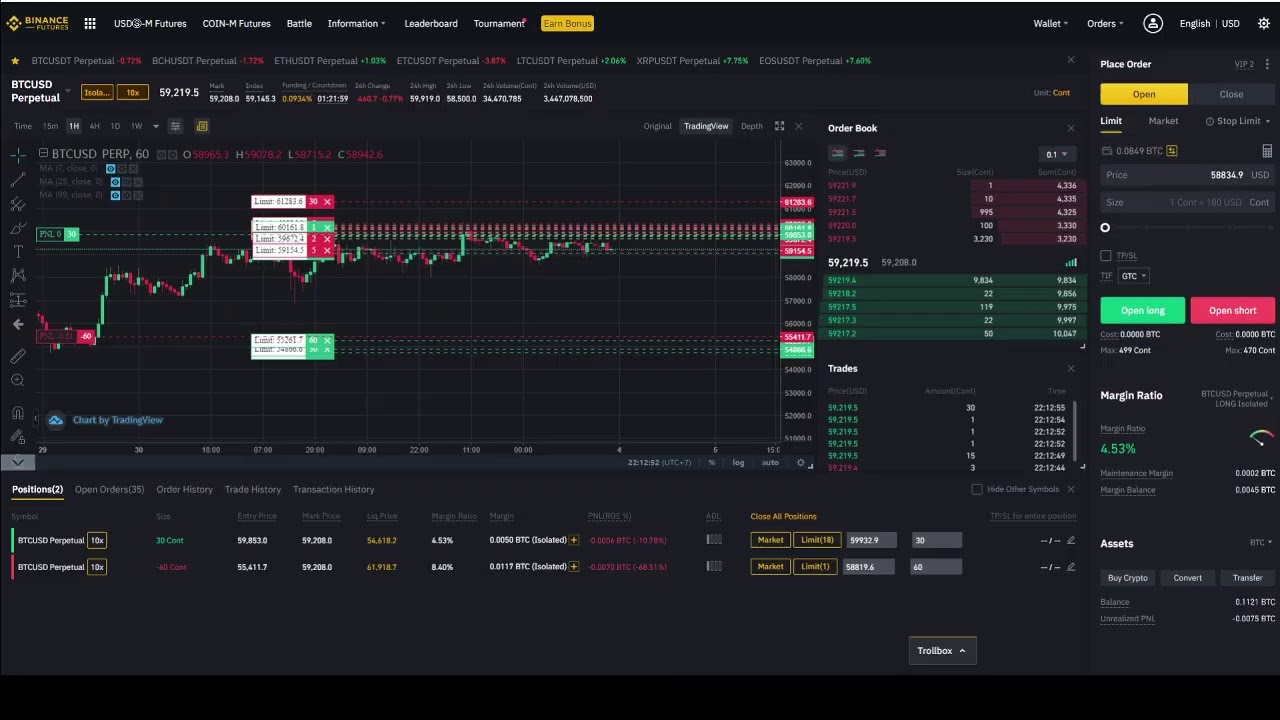Select the pitchfork drawing tool
The width and height of the screenshot is (1280, 720).
tap(18, 204)
